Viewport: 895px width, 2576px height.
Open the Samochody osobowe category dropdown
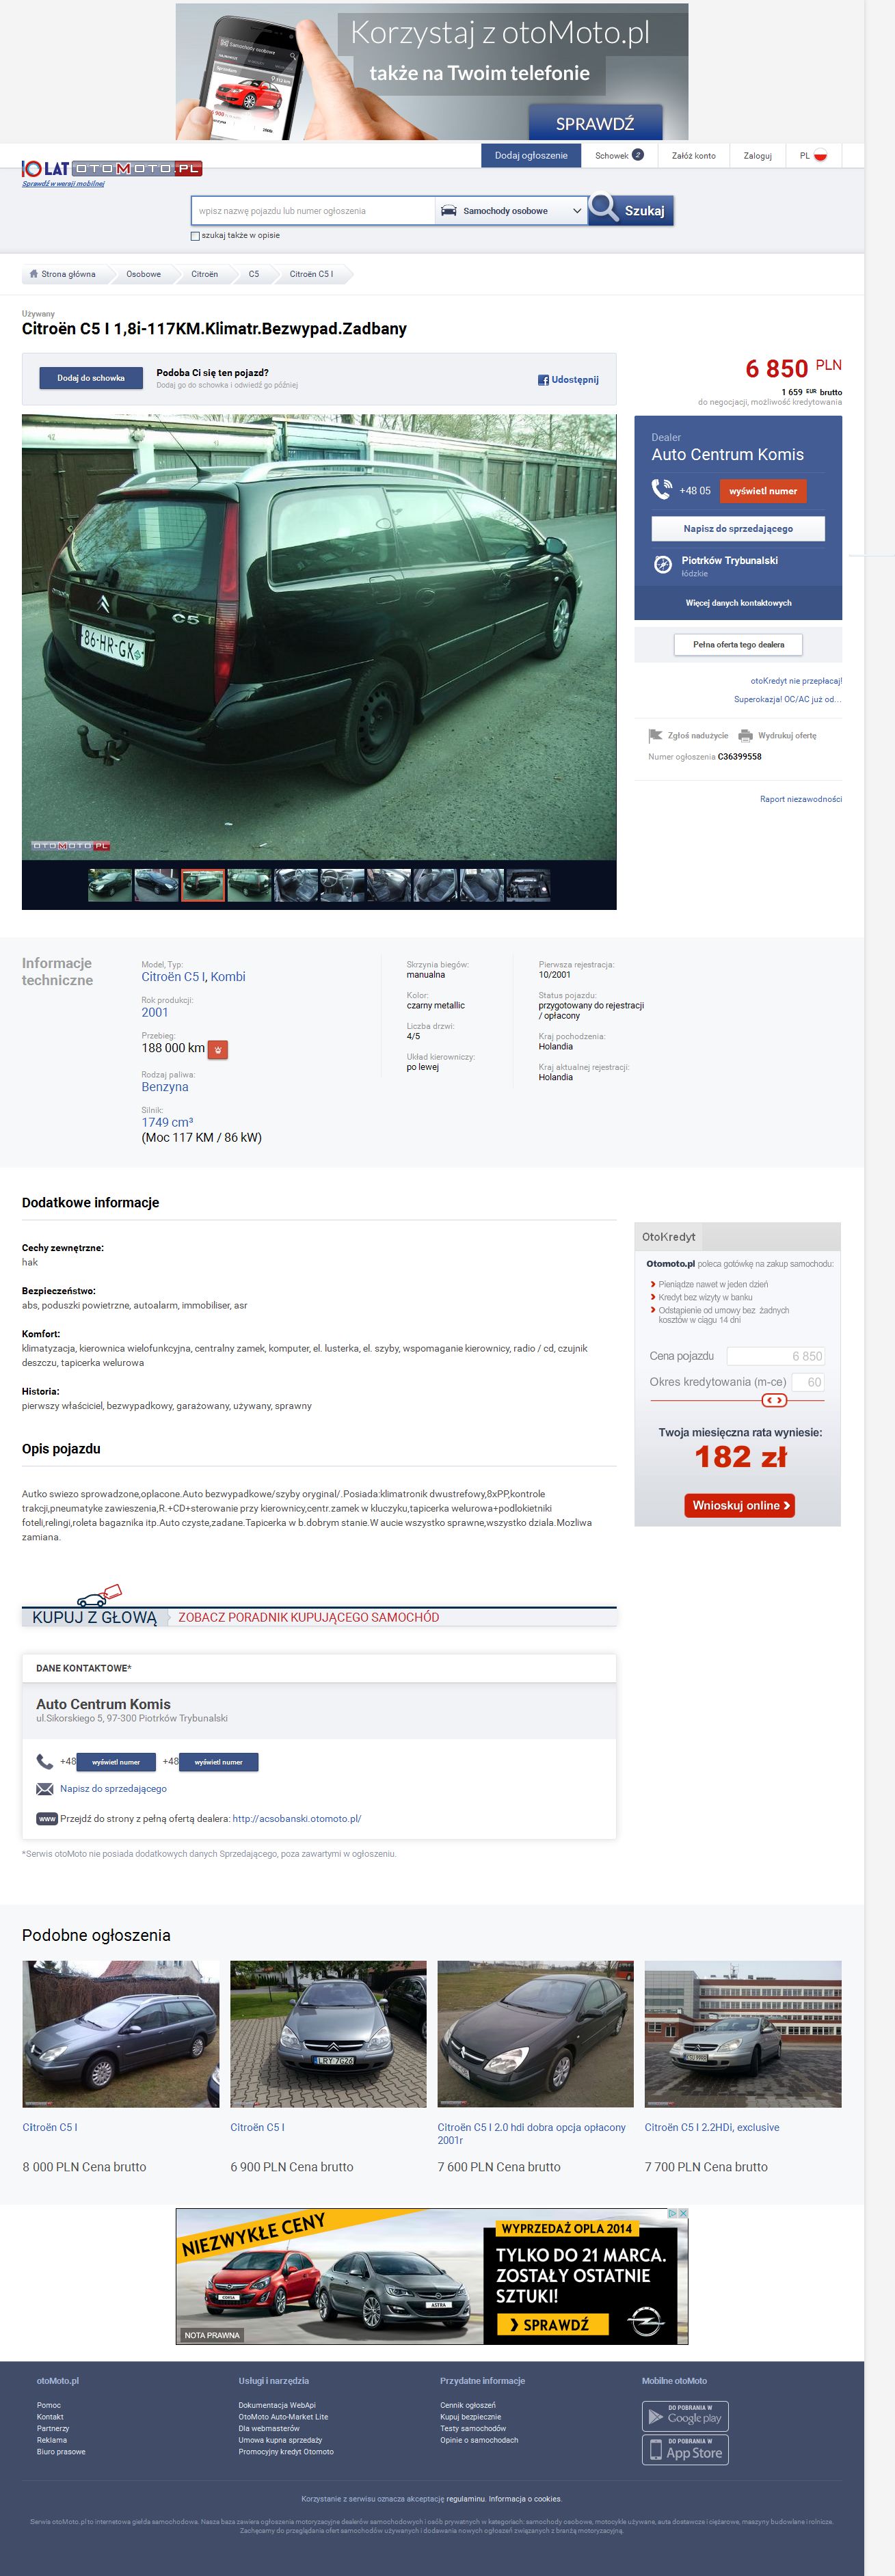point(511,211)
